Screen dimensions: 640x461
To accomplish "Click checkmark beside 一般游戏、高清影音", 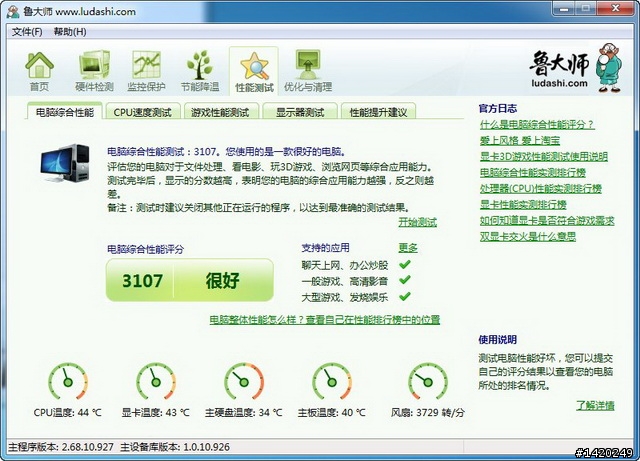I will tap(404, 280).
